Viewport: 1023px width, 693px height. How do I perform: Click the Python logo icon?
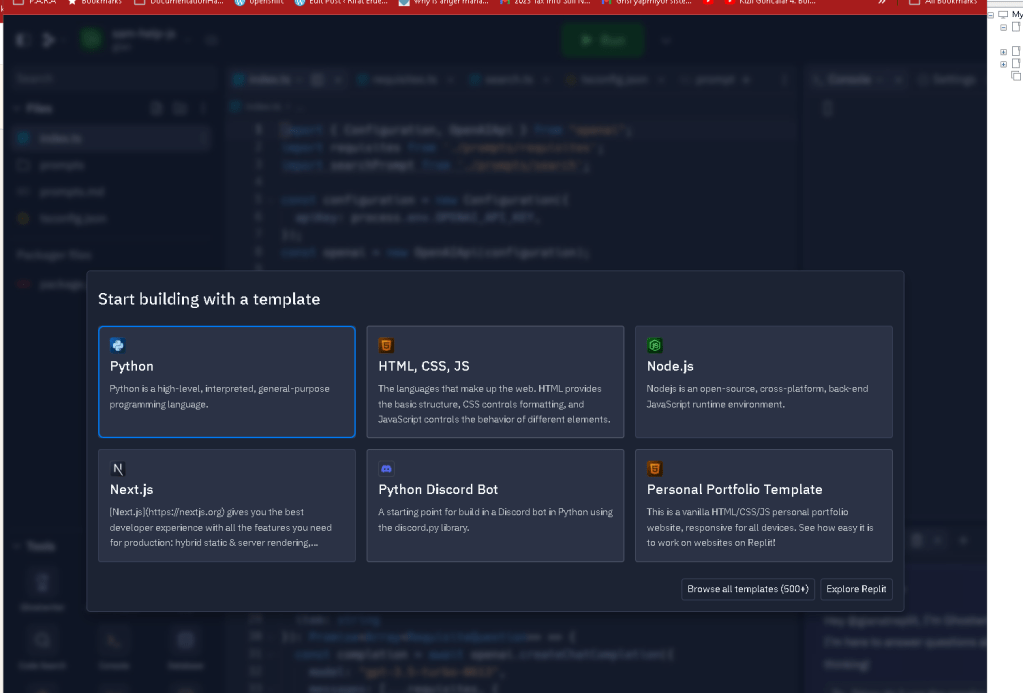tap(117, 345)
